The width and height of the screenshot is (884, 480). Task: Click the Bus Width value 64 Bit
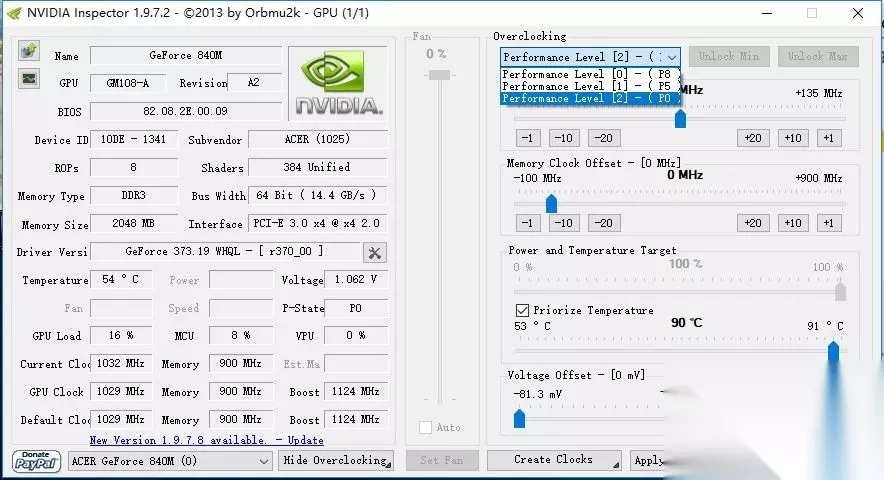tap(317, 195)
